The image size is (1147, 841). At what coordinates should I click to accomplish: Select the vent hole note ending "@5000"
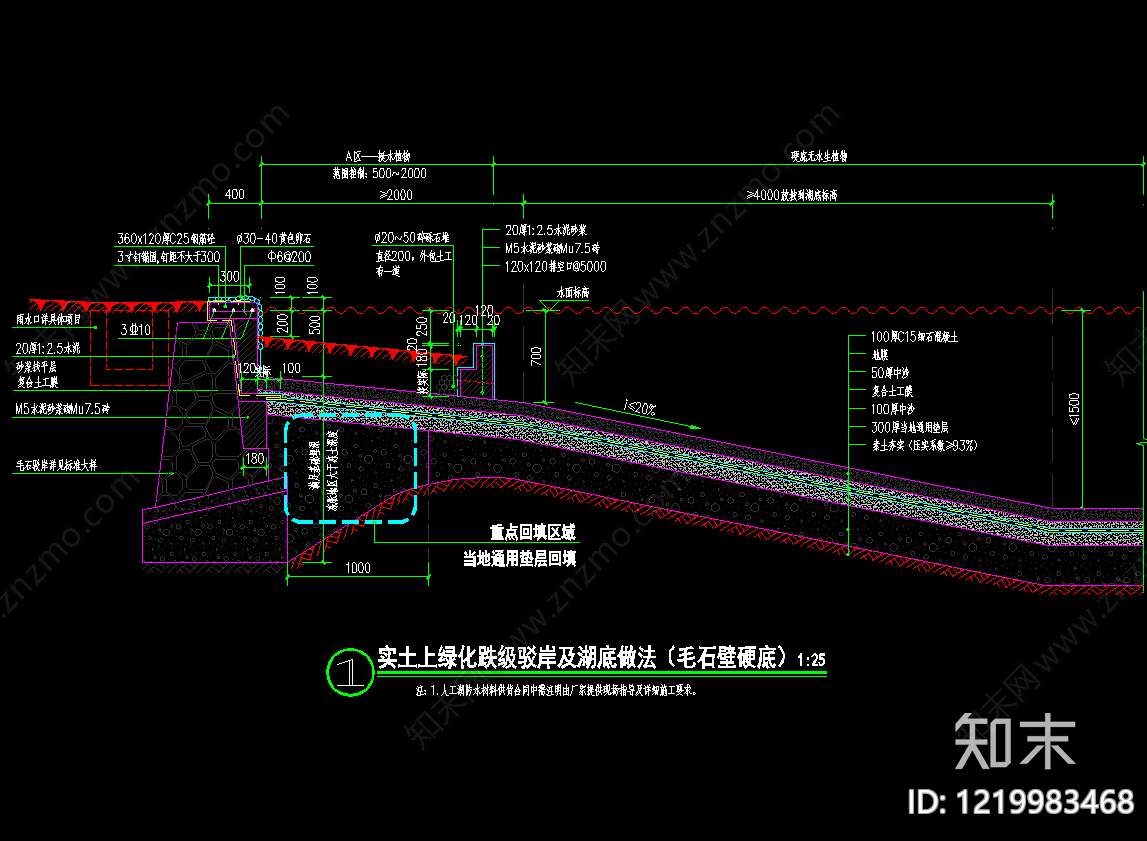click(x=555, y=267)
